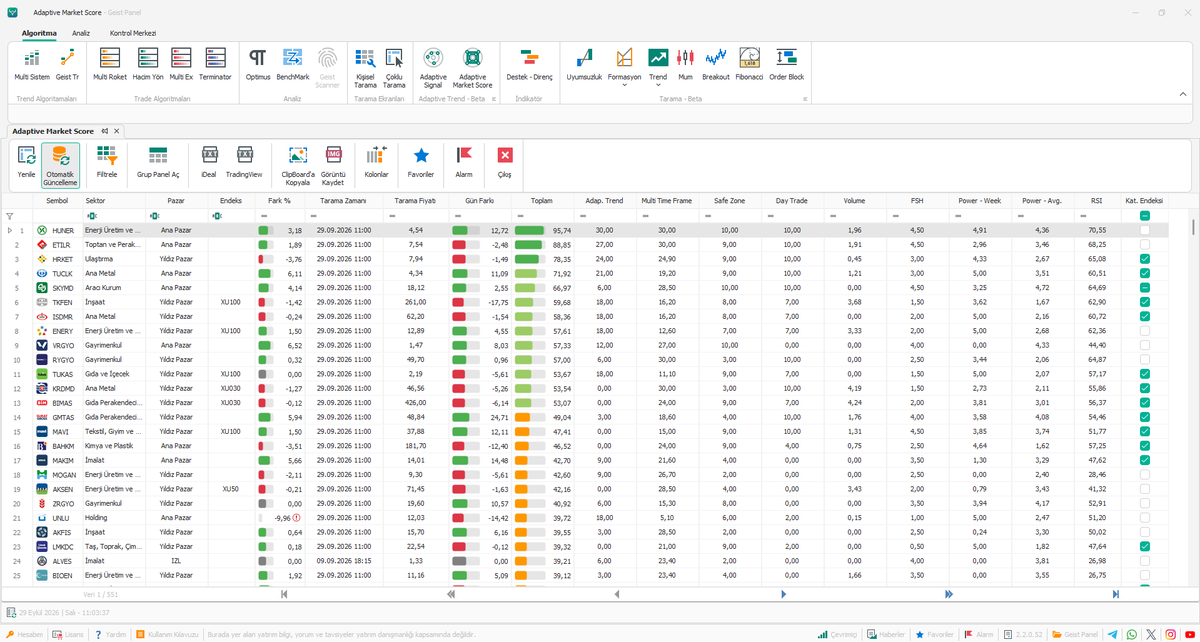Viewport: 1200px width, 642px height.
Task: Launch the Geist Tr trend tool
Action: pos(67,65)
